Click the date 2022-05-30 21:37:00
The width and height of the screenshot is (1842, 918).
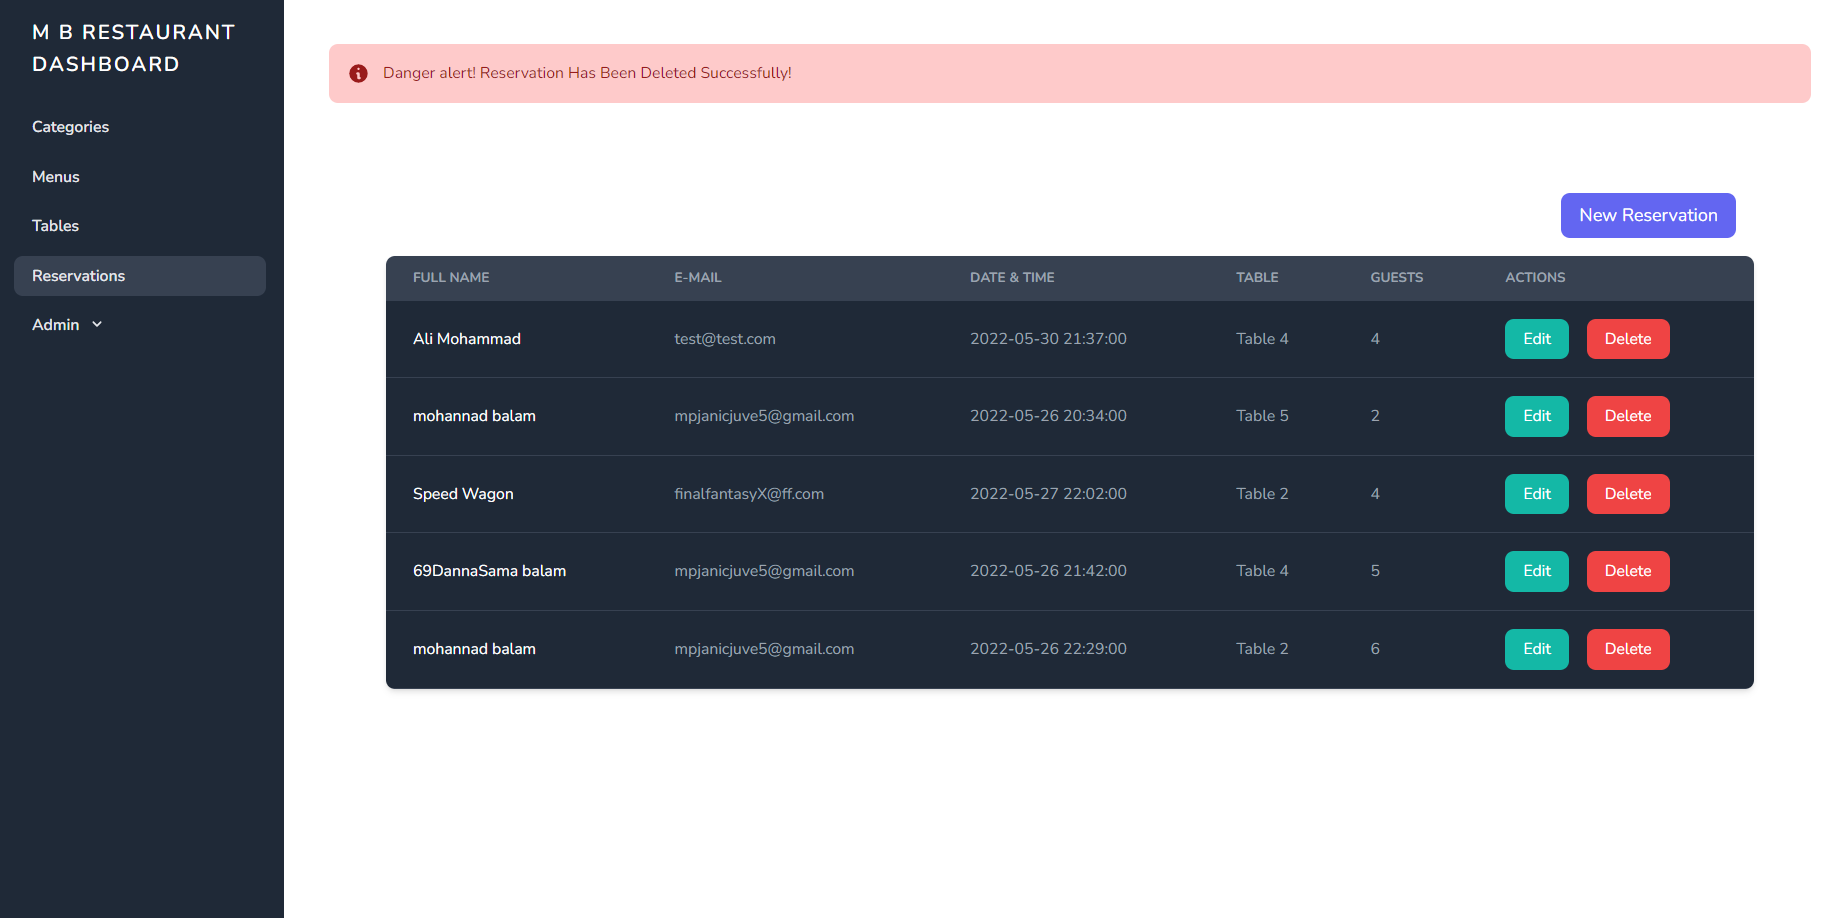(1048, 339)
